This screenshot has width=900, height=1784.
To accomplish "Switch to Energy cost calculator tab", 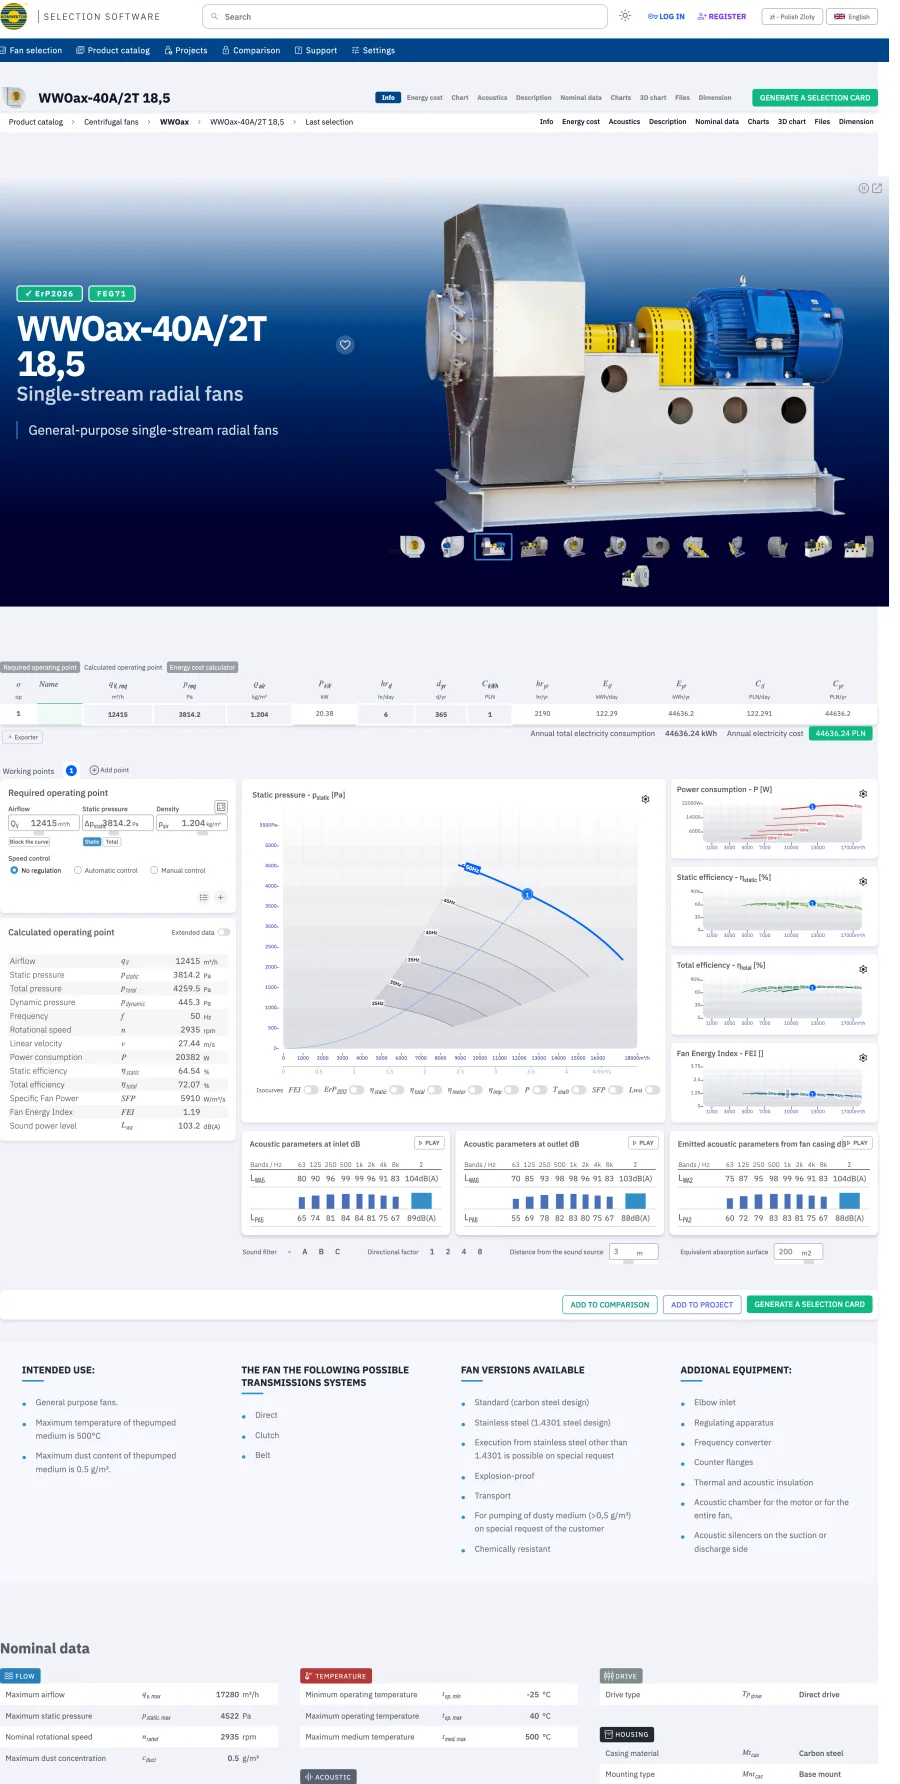I will (x=202, y=667).
